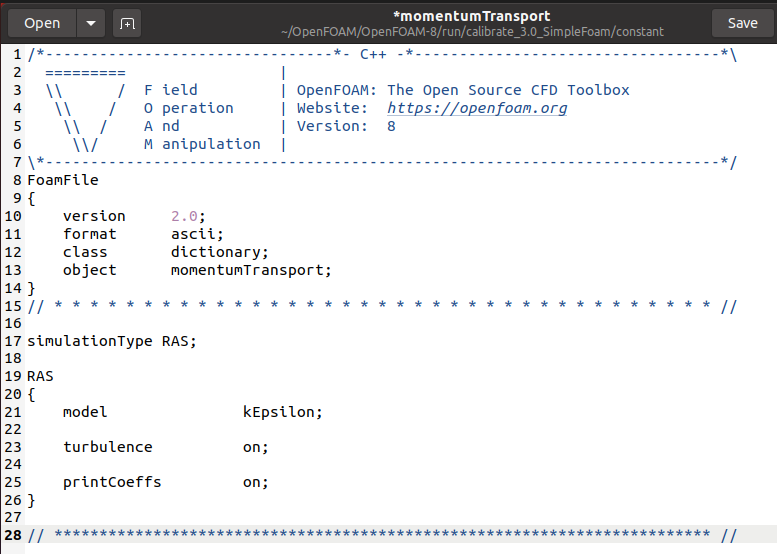The height and width of the screenshot is (554, 777).
Task: Place cursor at RAS block opening brace
Action: point(31,395)
